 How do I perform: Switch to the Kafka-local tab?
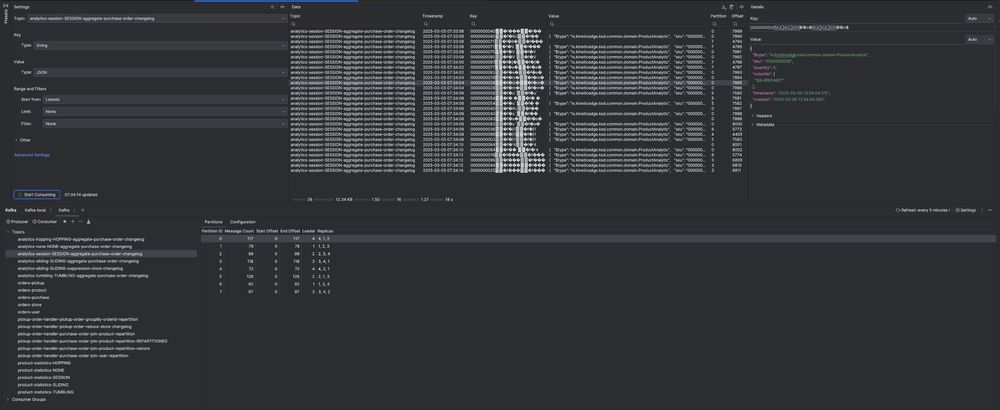tap(35, 210)
